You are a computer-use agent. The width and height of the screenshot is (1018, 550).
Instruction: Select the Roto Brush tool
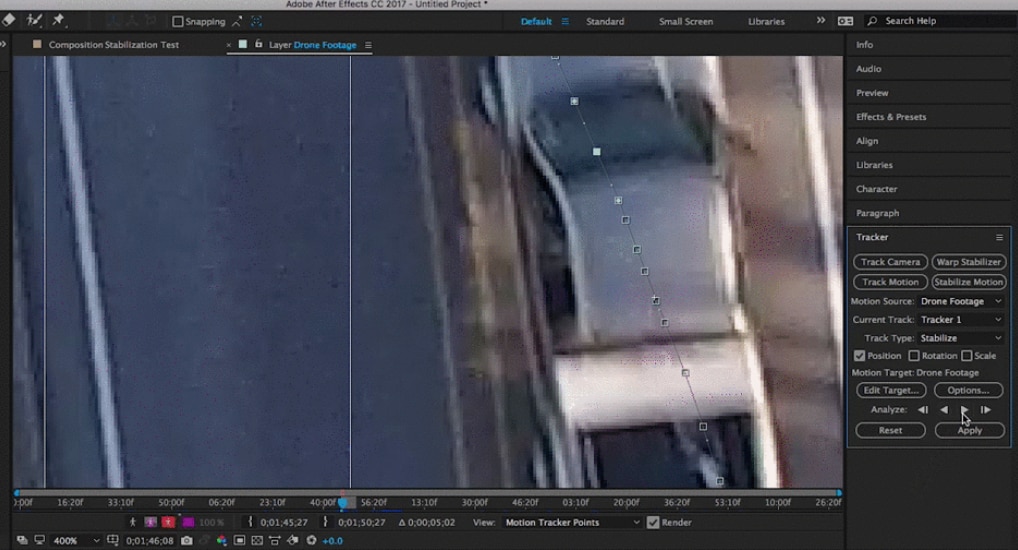point(34,20)
